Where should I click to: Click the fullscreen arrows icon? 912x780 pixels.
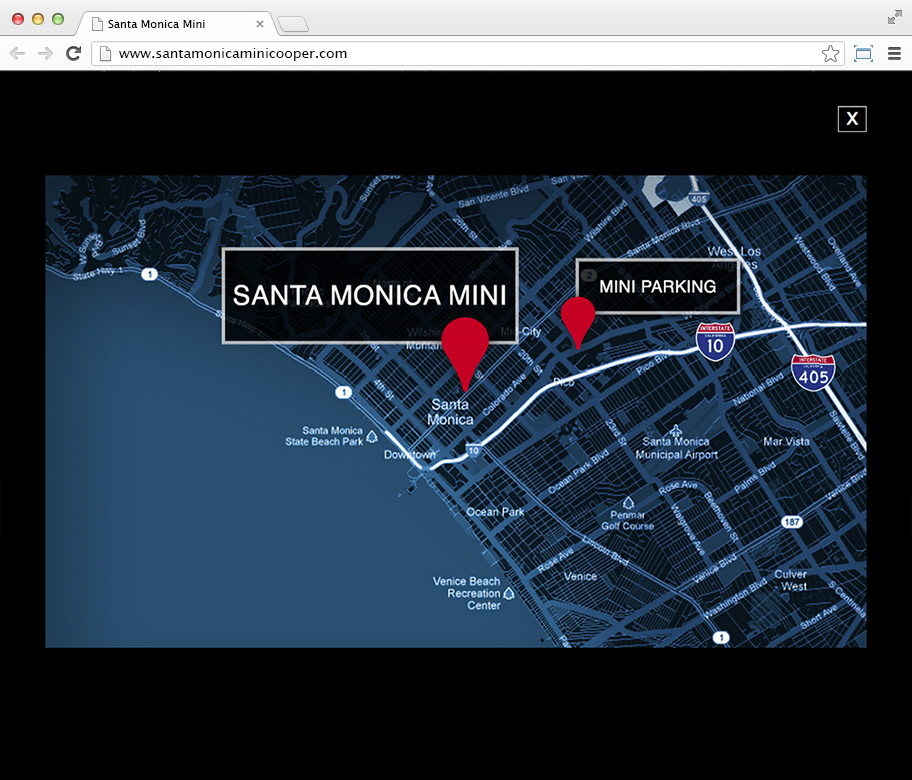pos(895,17)
